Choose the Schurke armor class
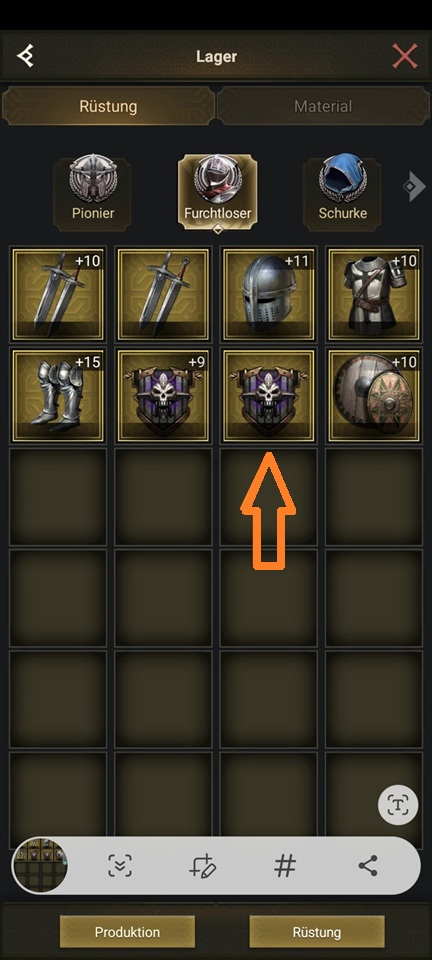Image resolution: width=432 pixels, height=960 pixels. pyautogui.click(x=342, y=192)
